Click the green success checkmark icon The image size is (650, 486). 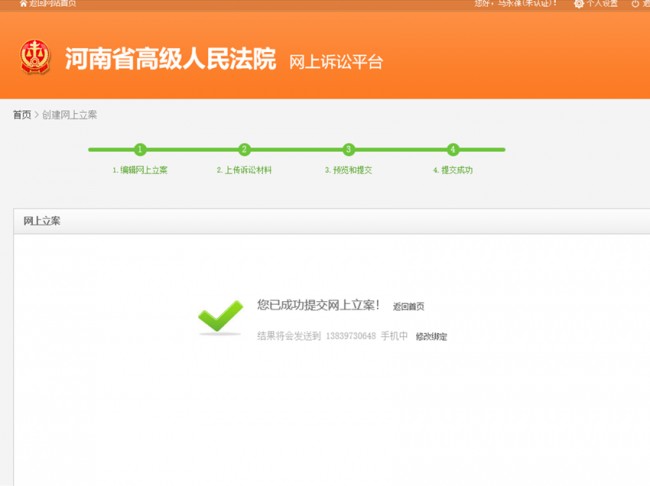tap(220, 316)
